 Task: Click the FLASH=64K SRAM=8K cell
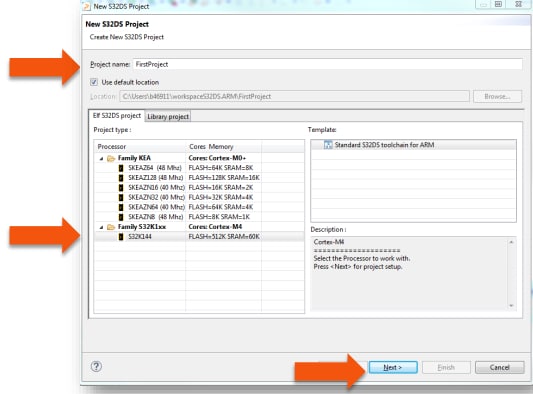[x=221, y=168]
